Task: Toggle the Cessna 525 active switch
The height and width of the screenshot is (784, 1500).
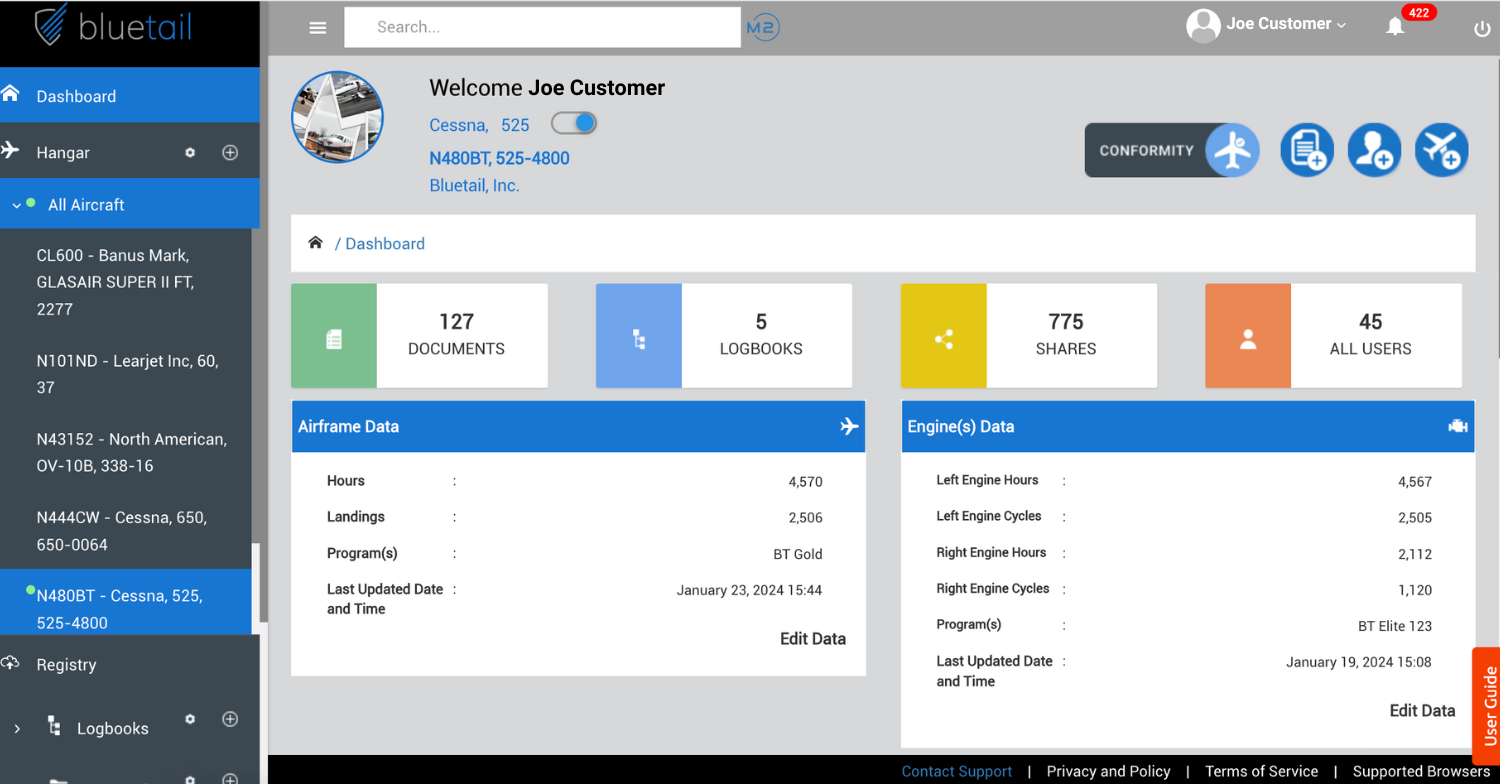Action: click(573, 122)
